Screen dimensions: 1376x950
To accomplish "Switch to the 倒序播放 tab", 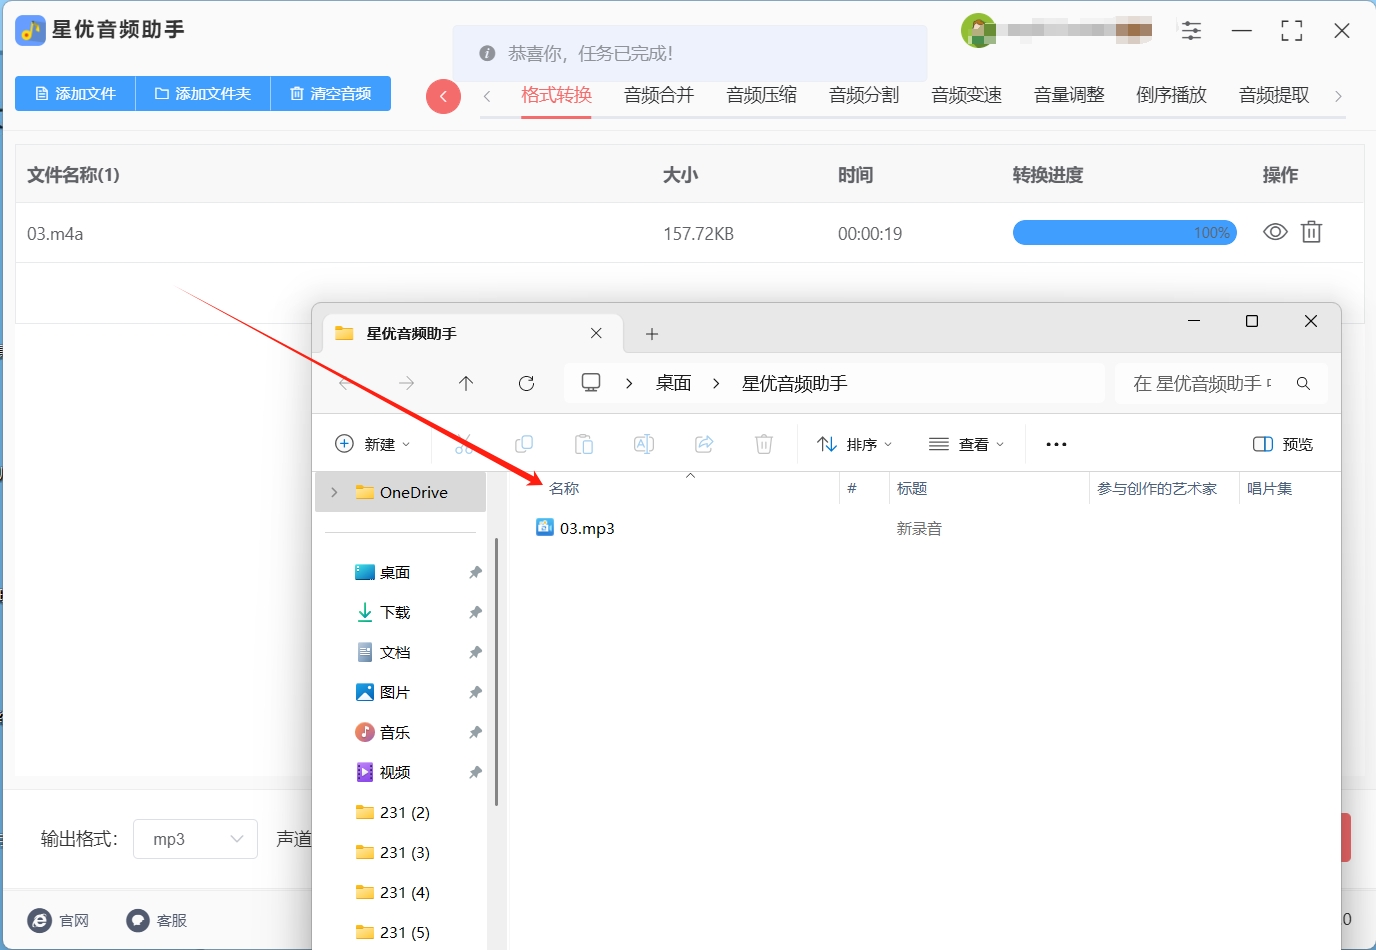I will (x=1172, y=95).
